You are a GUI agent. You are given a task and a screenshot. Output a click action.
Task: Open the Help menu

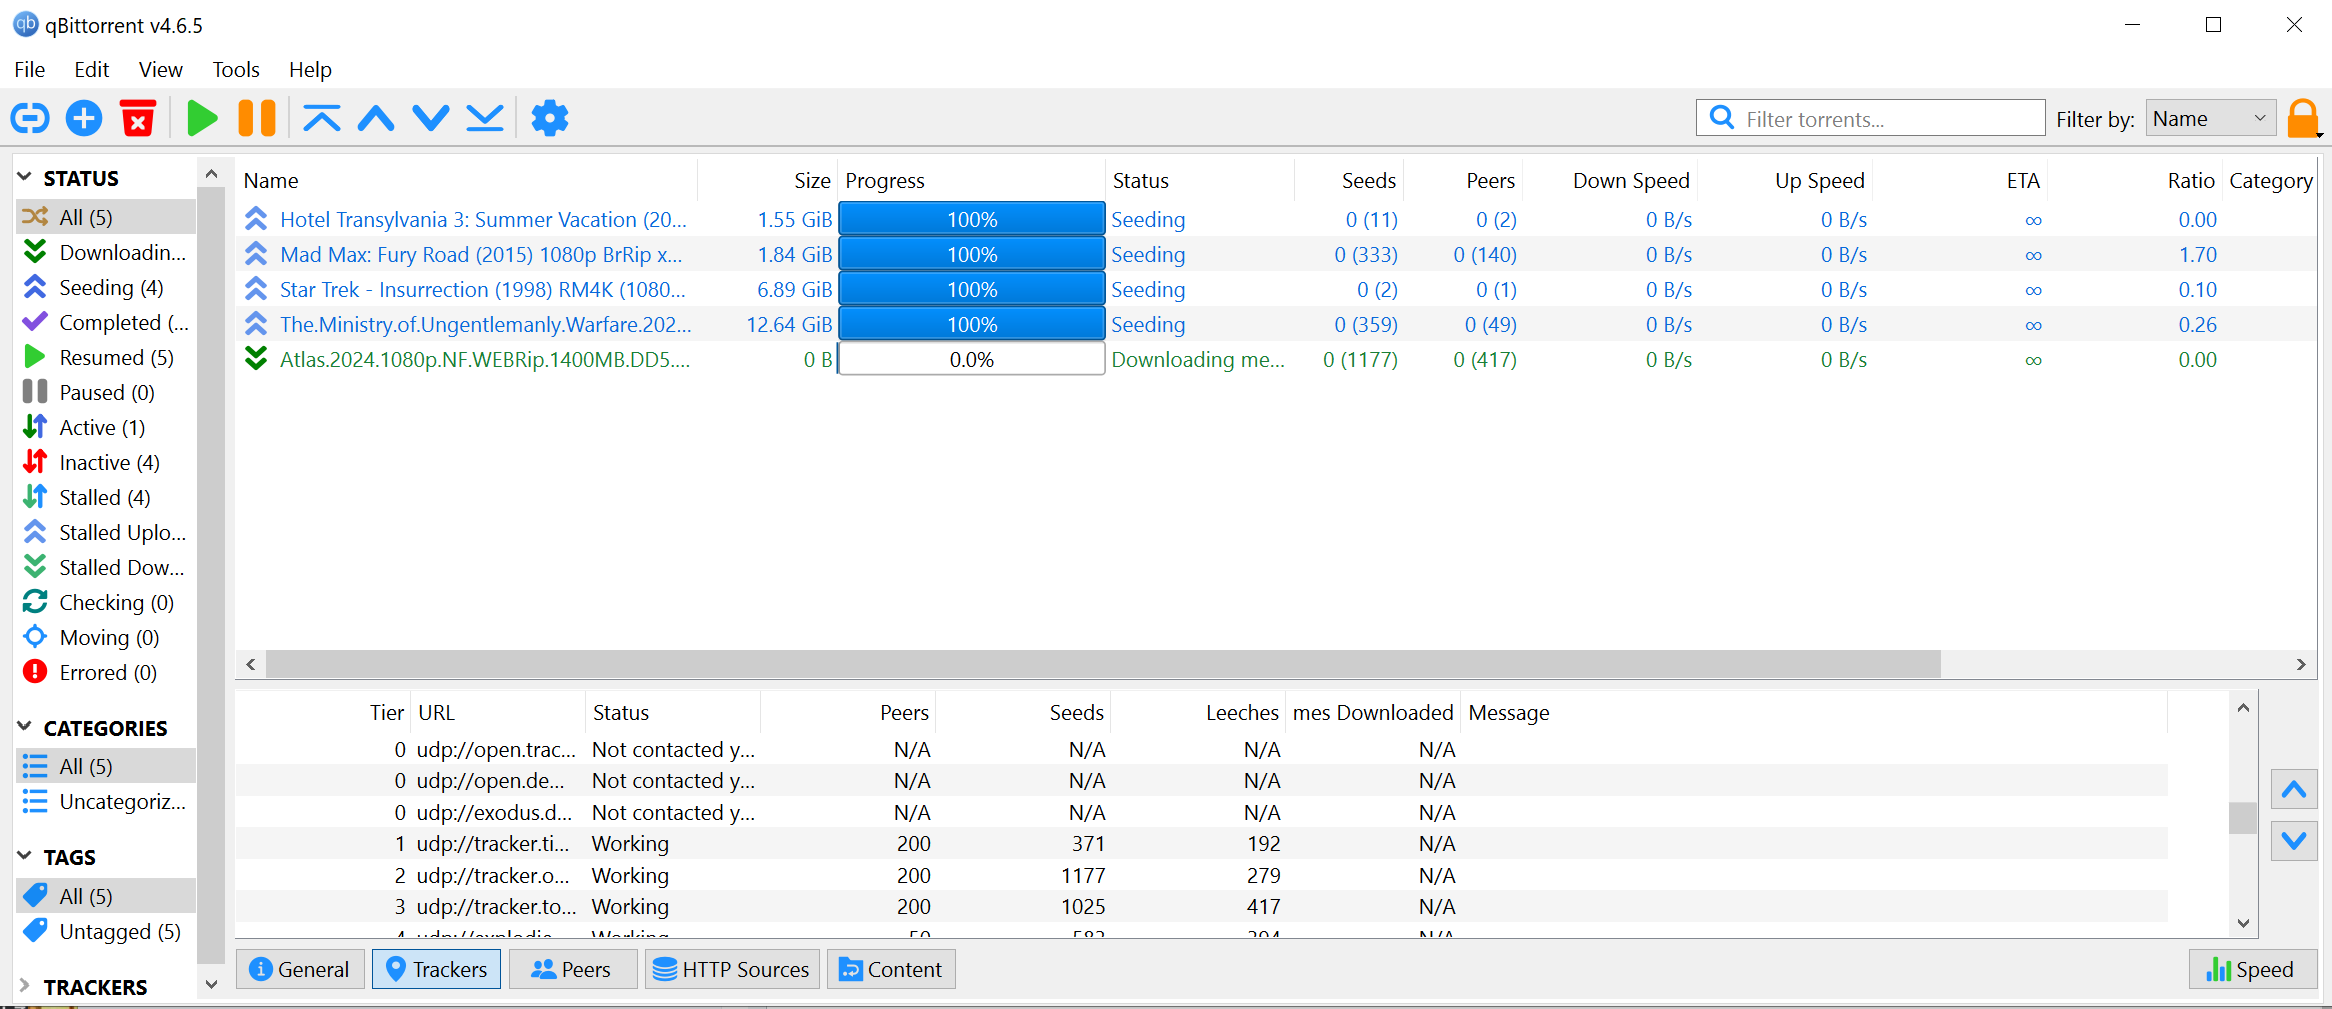[310, 69]
